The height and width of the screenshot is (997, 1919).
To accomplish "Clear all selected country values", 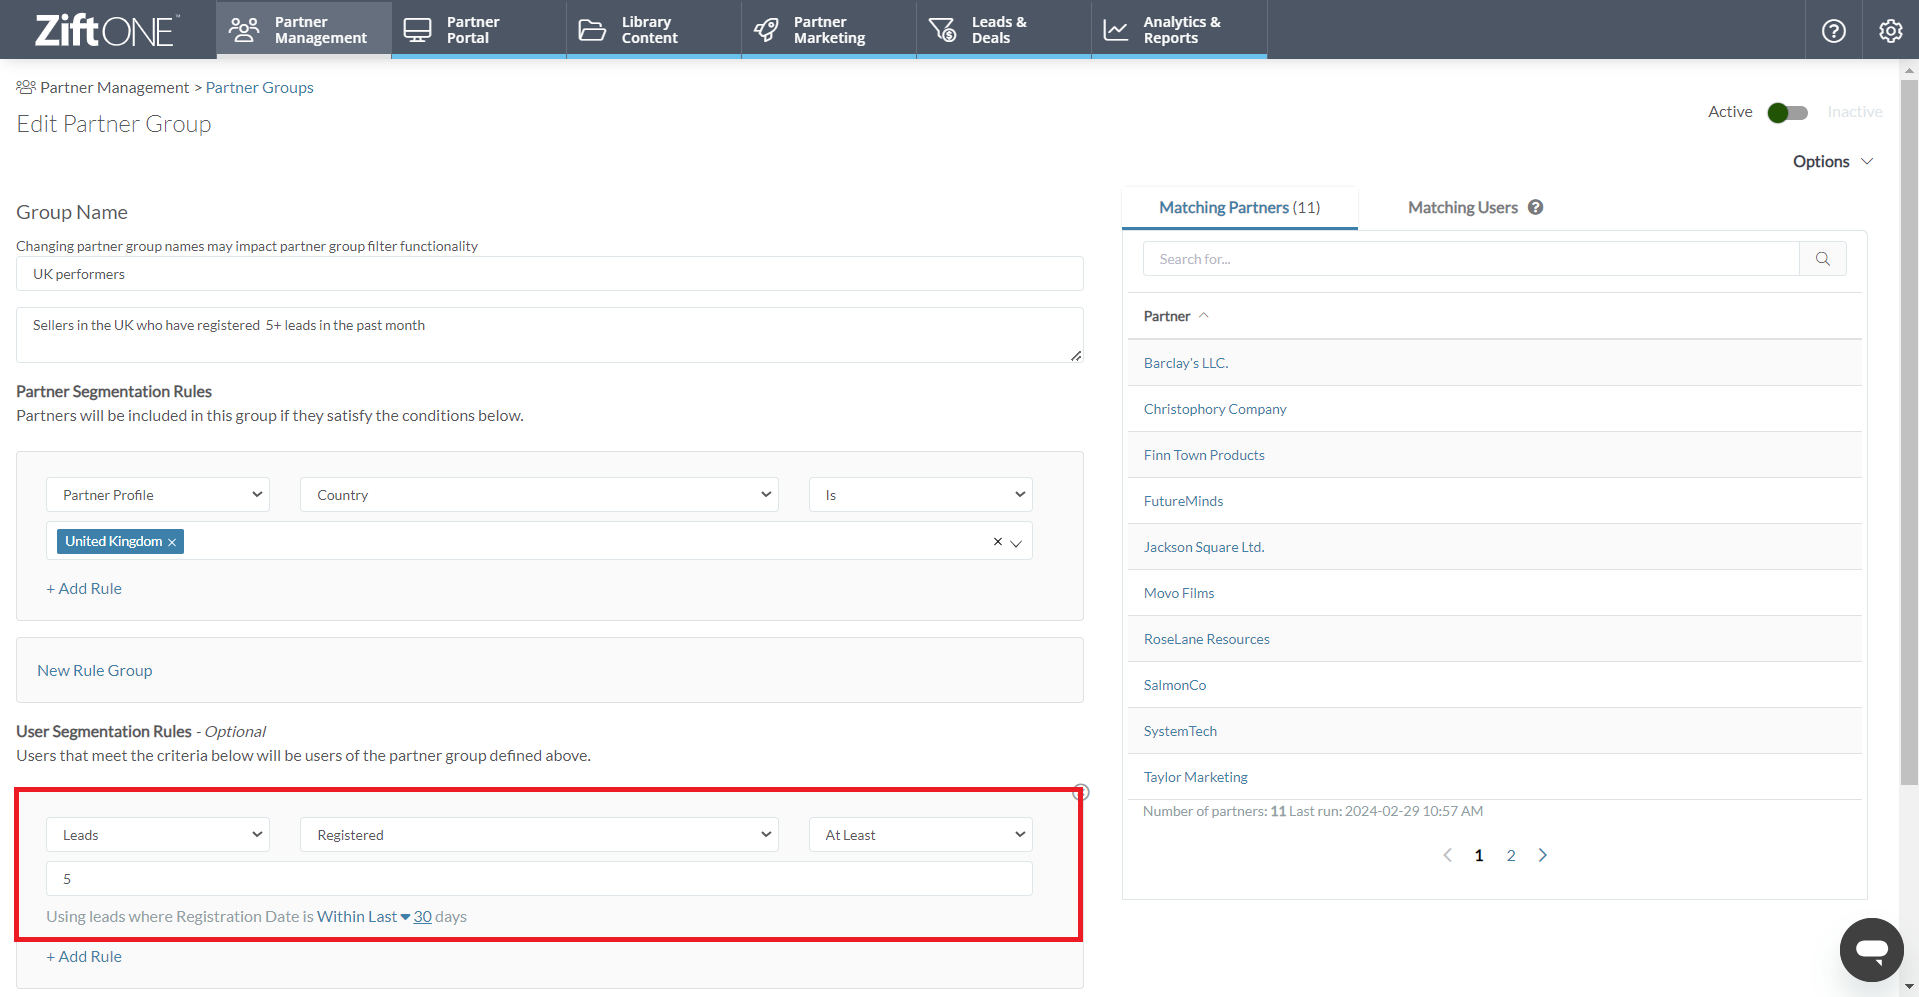I will (x=997, y=541).
